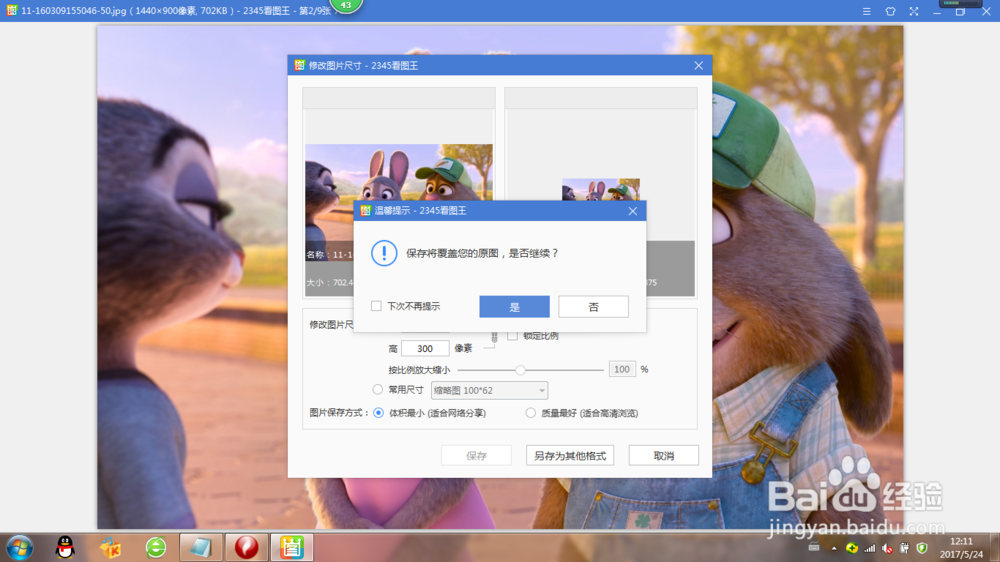The image size is (1000, 562).
Task: Click 否 to cancel overwriting
Action: click(x=593, y=307)
